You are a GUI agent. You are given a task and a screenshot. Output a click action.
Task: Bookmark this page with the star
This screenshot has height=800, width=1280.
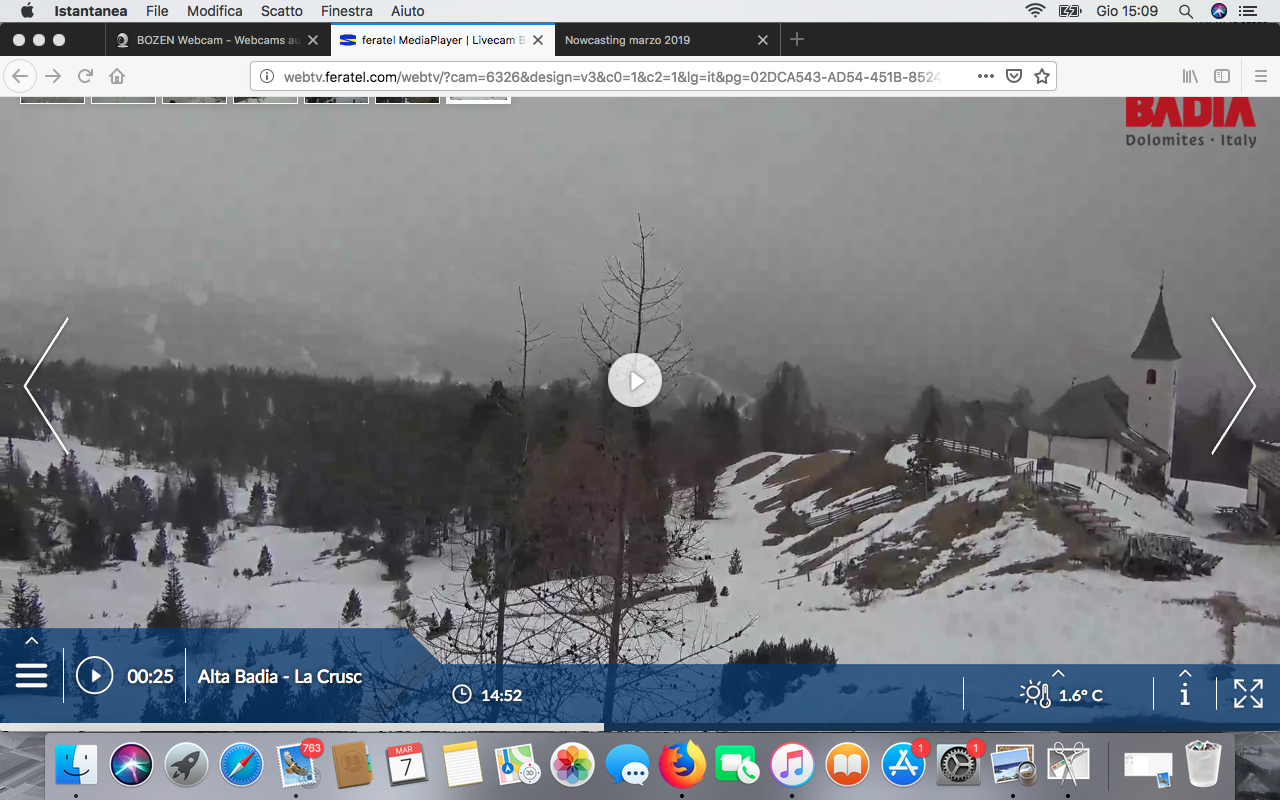[1042, 76]
